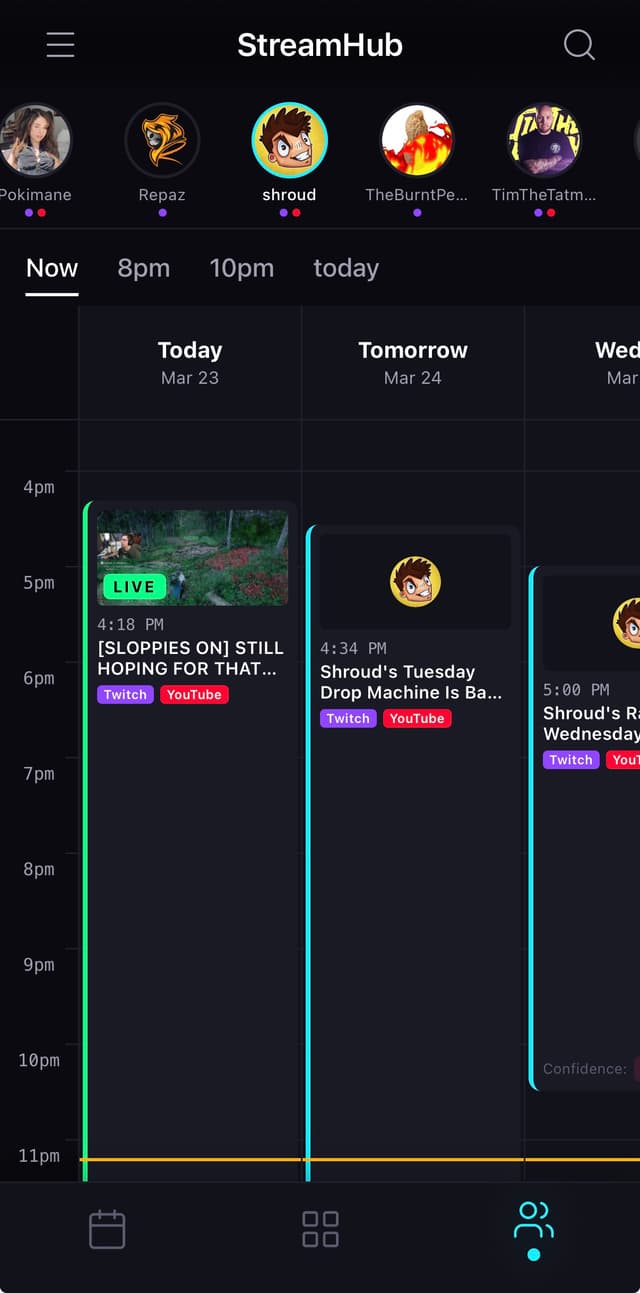Open TimTheTatman's avatar

tap(545, 140)
